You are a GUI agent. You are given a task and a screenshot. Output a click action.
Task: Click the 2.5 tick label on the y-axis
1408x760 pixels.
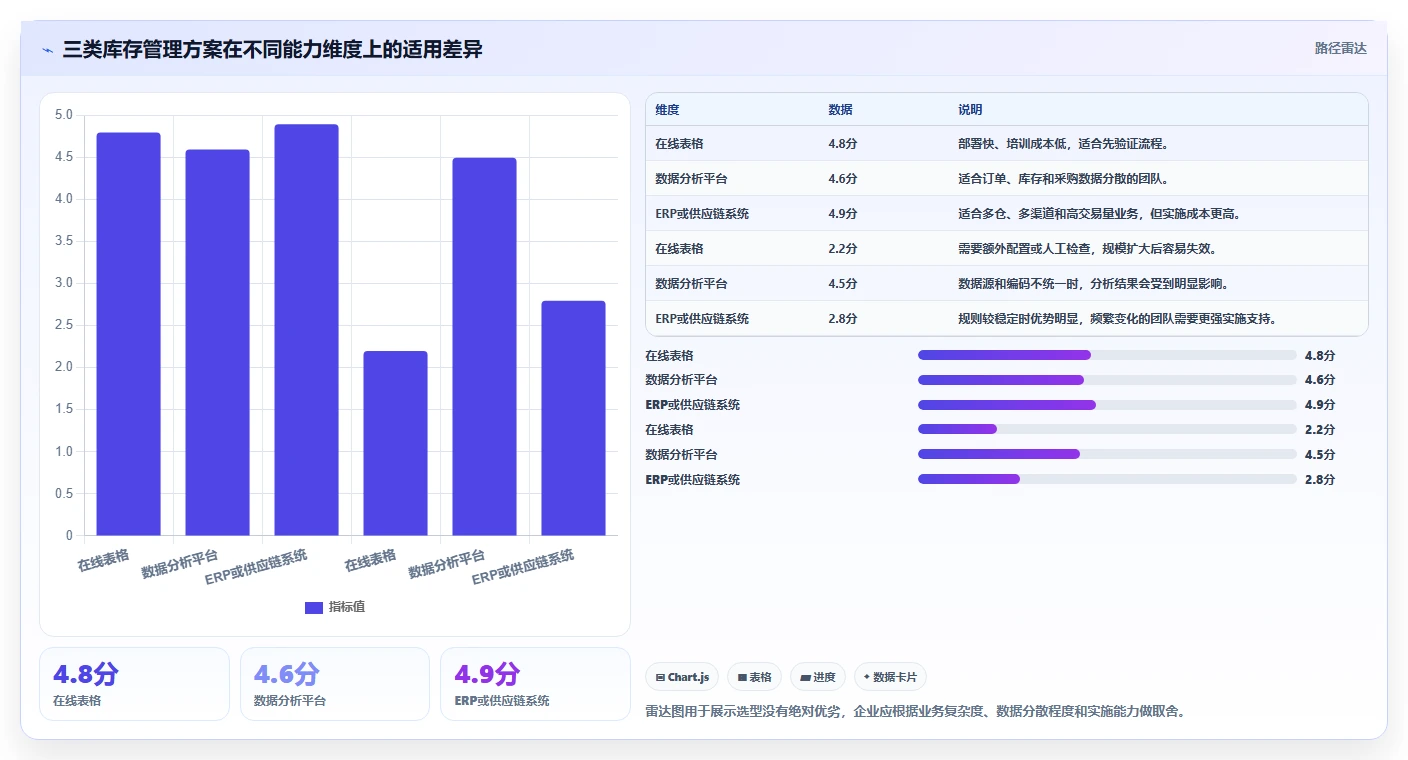(64, 325)
